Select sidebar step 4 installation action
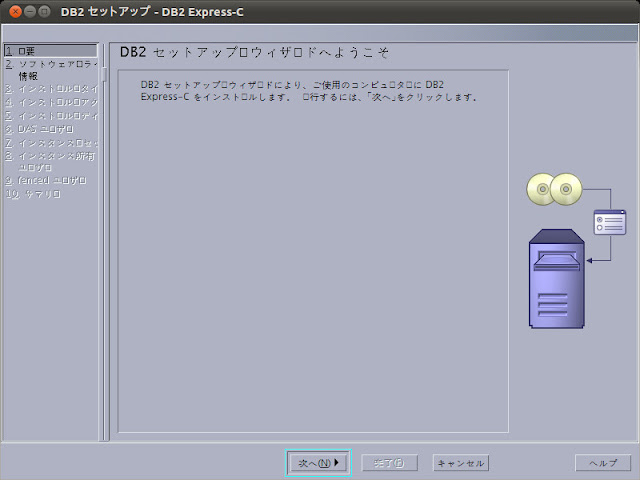640x480 pixels. click(51, 102)
